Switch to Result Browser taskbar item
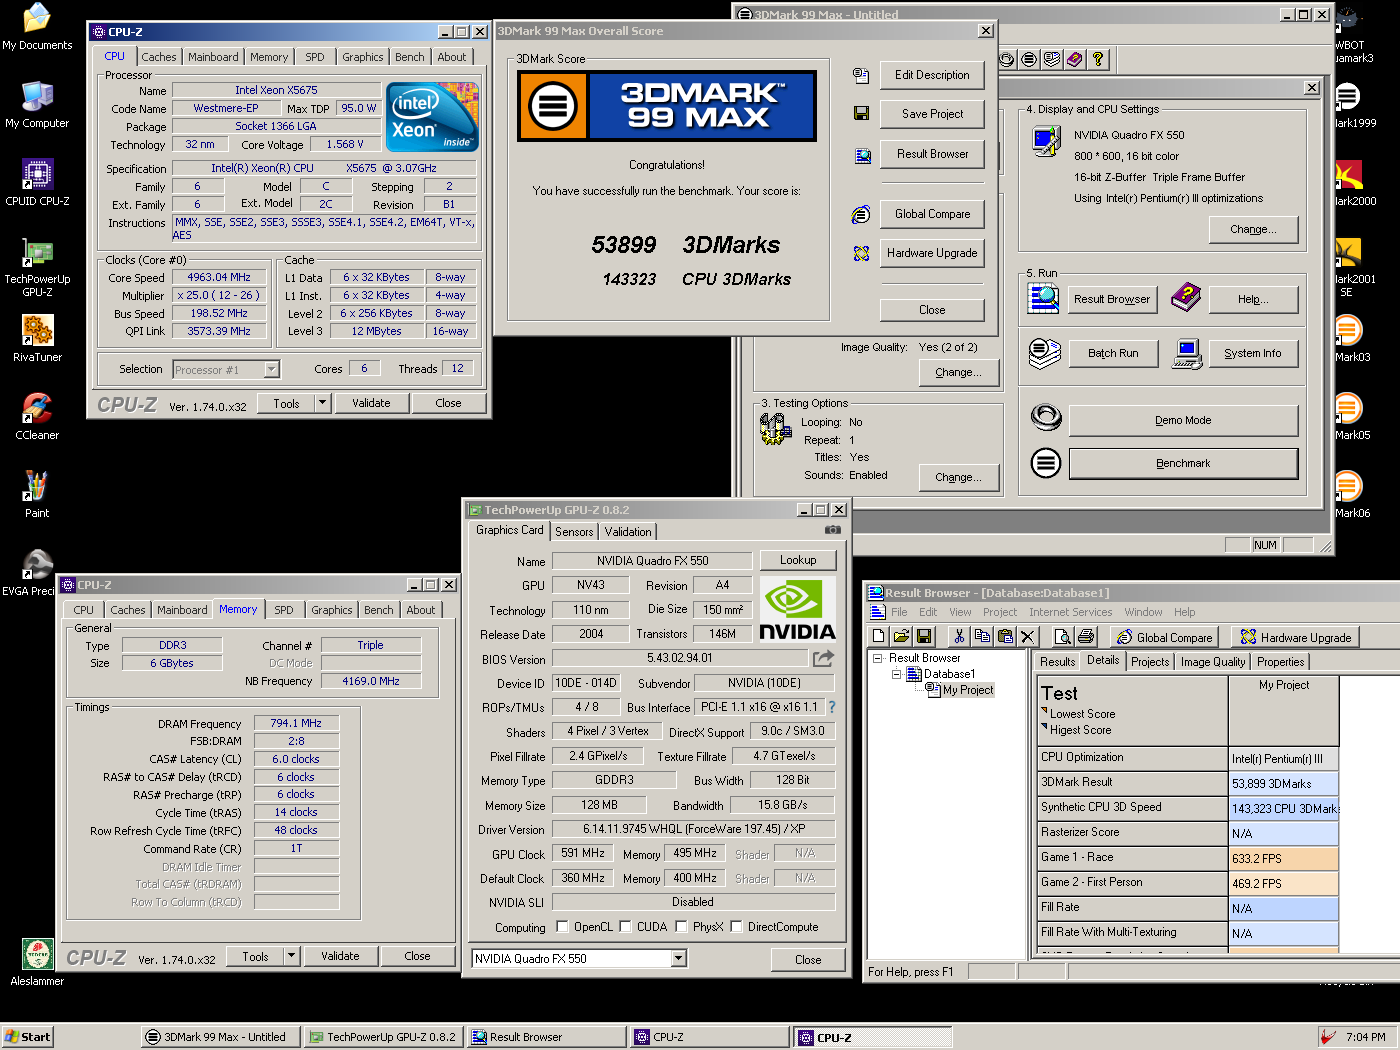Viewport: 1400px width, 1050px height. pos(546,1037)
